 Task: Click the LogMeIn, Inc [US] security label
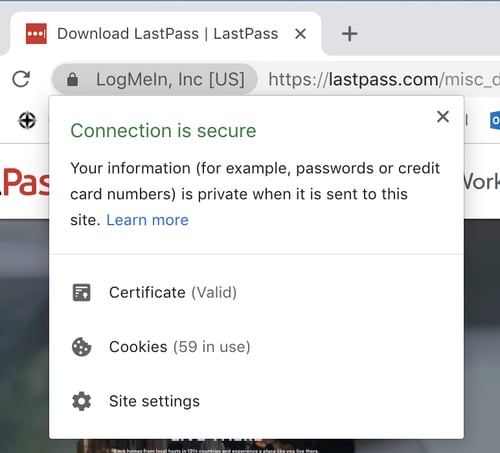[170, 79]
